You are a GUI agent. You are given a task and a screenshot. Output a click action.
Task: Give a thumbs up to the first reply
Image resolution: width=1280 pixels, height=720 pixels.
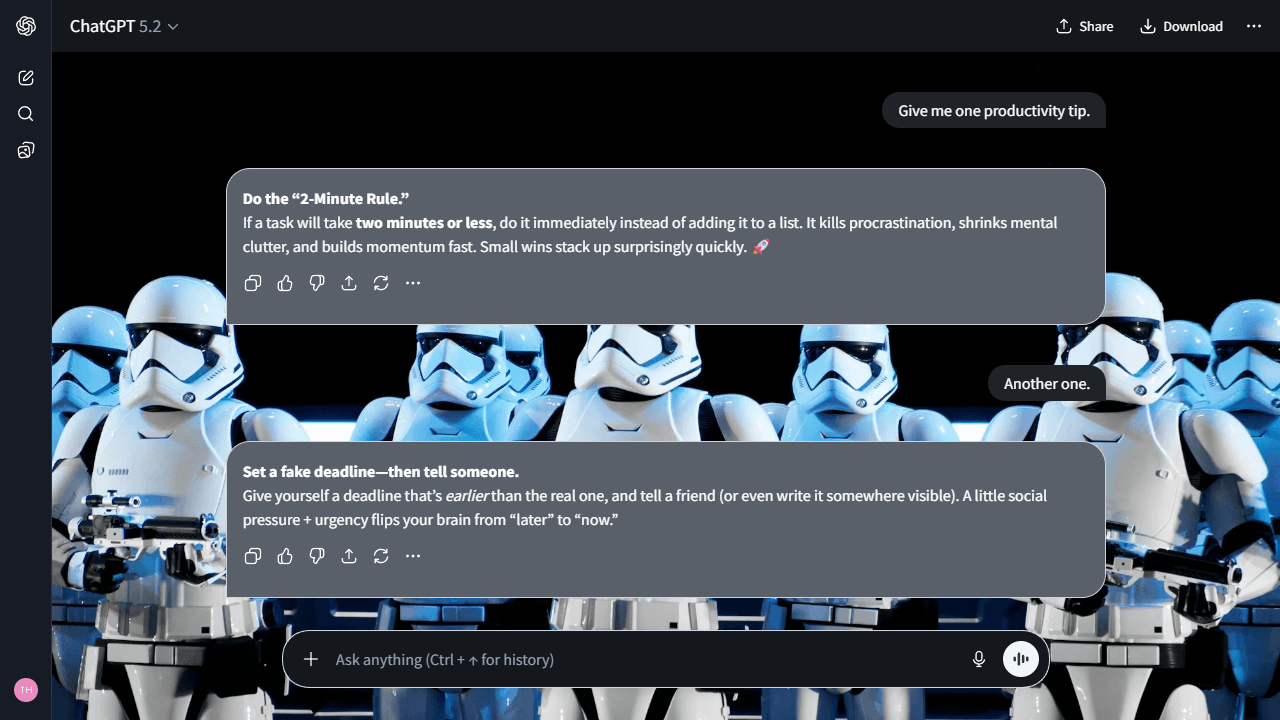pyautogui.click(x=284, y=283)
